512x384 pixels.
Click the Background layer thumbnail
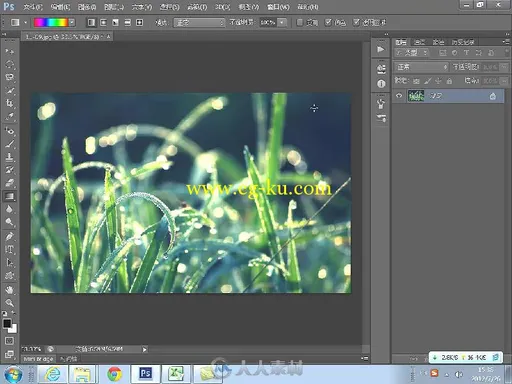click(x=416, y=96)
